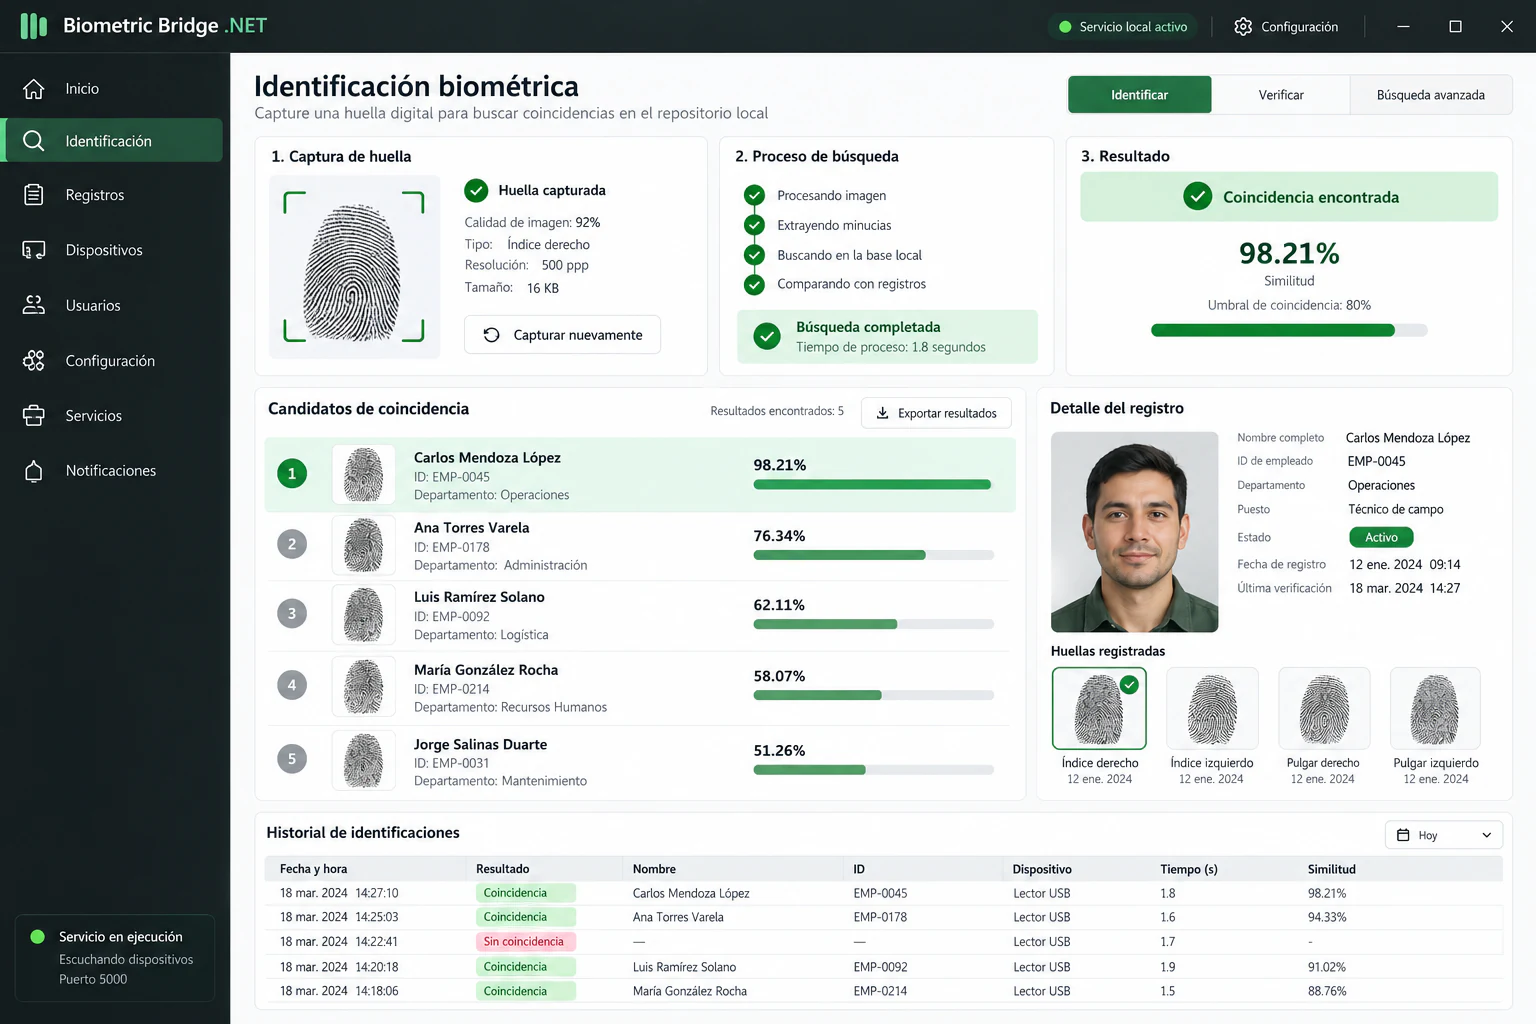Open Configuración in the title bar
The height and width of the screenshot is (1024, 1536).
click(1286, 27)
